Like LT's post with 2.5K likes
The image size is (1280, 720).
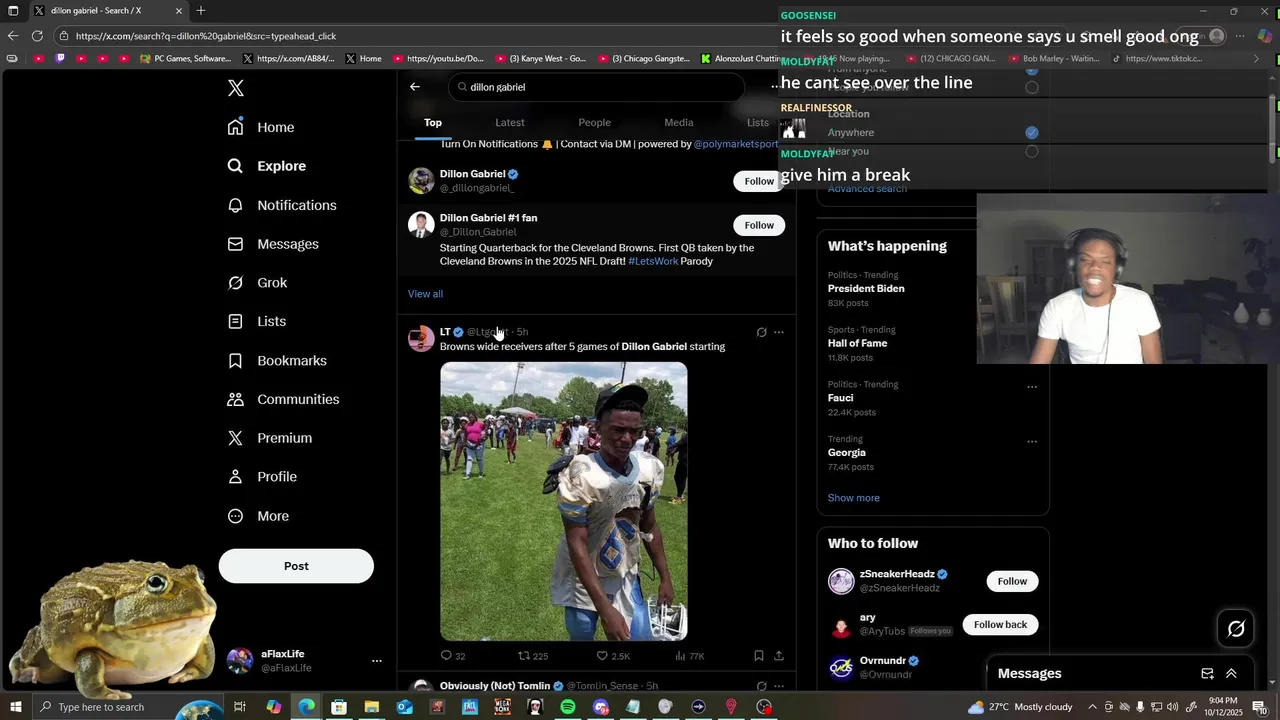click(x=613, y=656)
